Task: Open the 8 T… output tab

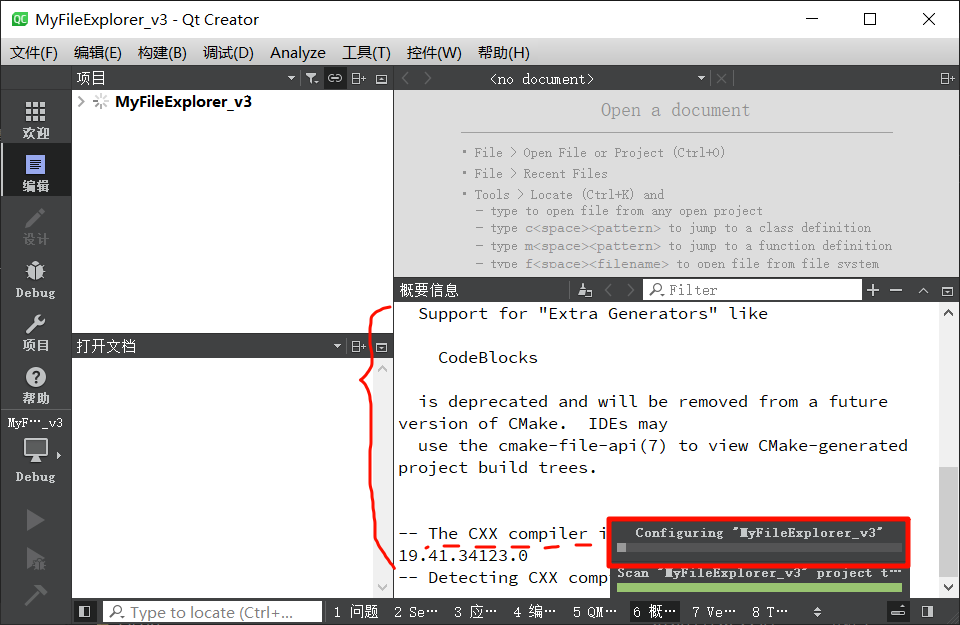Action: [770, 612]
